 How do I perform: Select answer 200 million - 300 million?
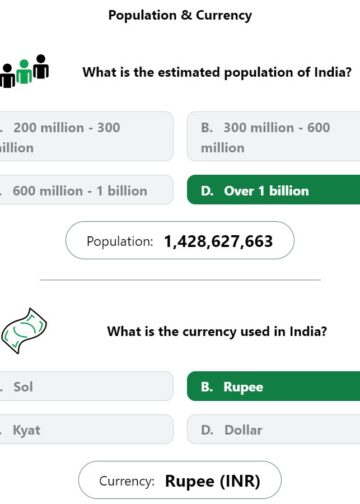click(86, 136)
